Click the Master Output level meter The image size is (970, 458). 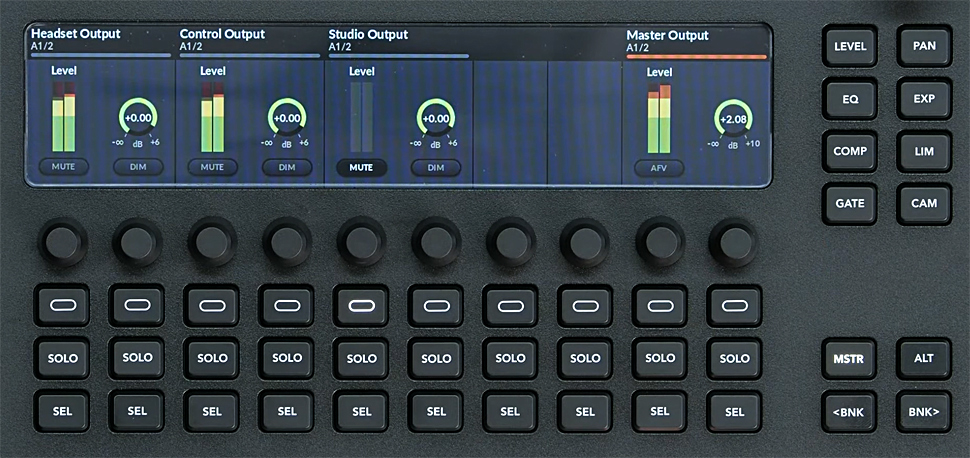tap(659, 119)
